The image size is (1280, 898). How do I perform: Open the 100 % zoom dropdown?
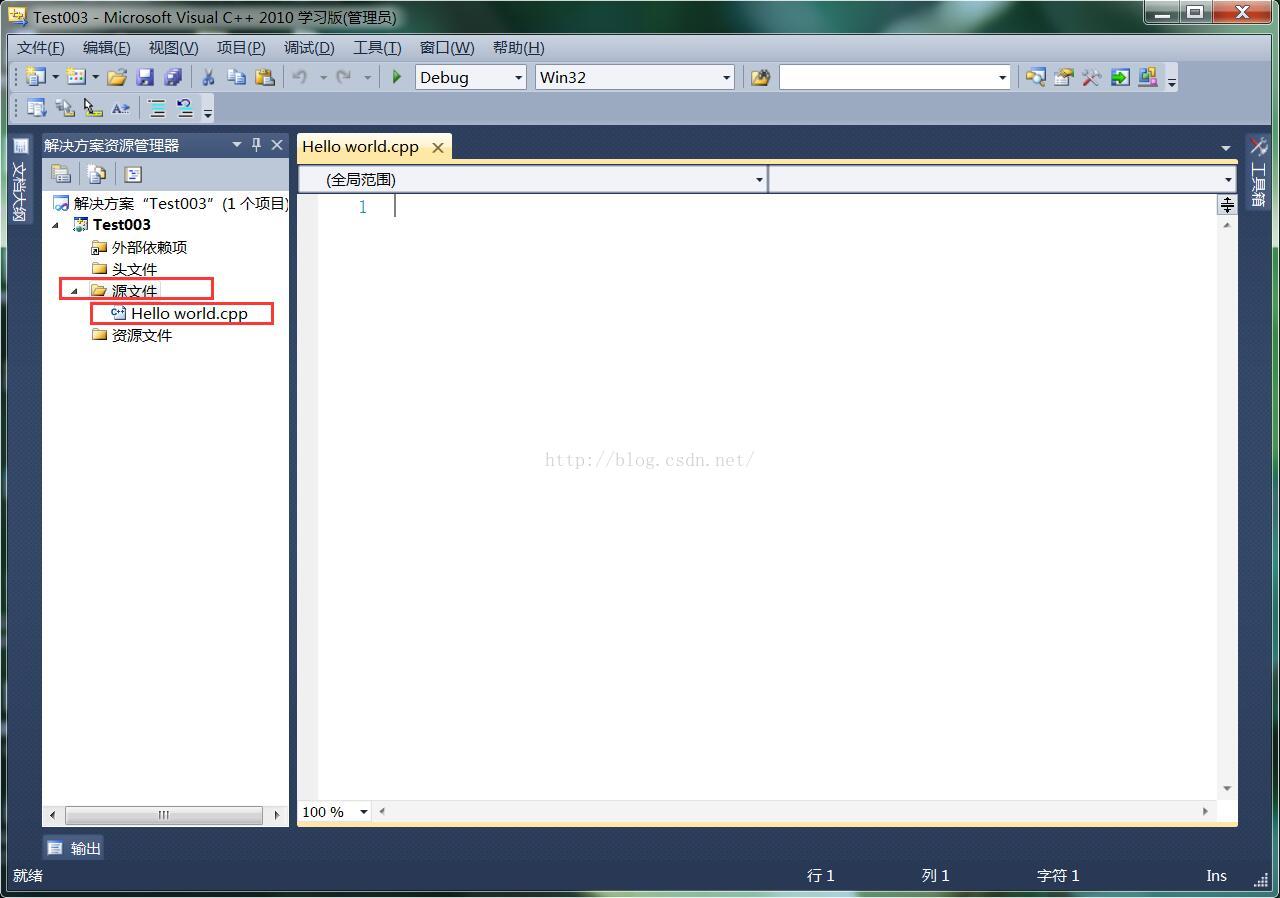click(x=364, y=812)
